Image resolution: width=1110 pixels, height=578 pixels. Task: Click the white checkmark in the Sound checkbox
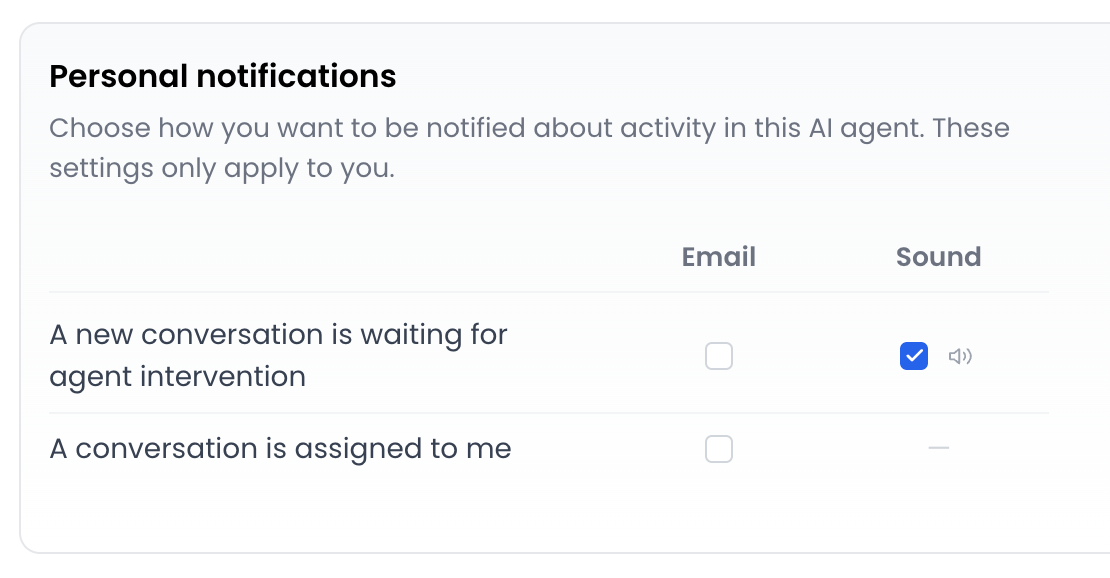tap(914, 356)
